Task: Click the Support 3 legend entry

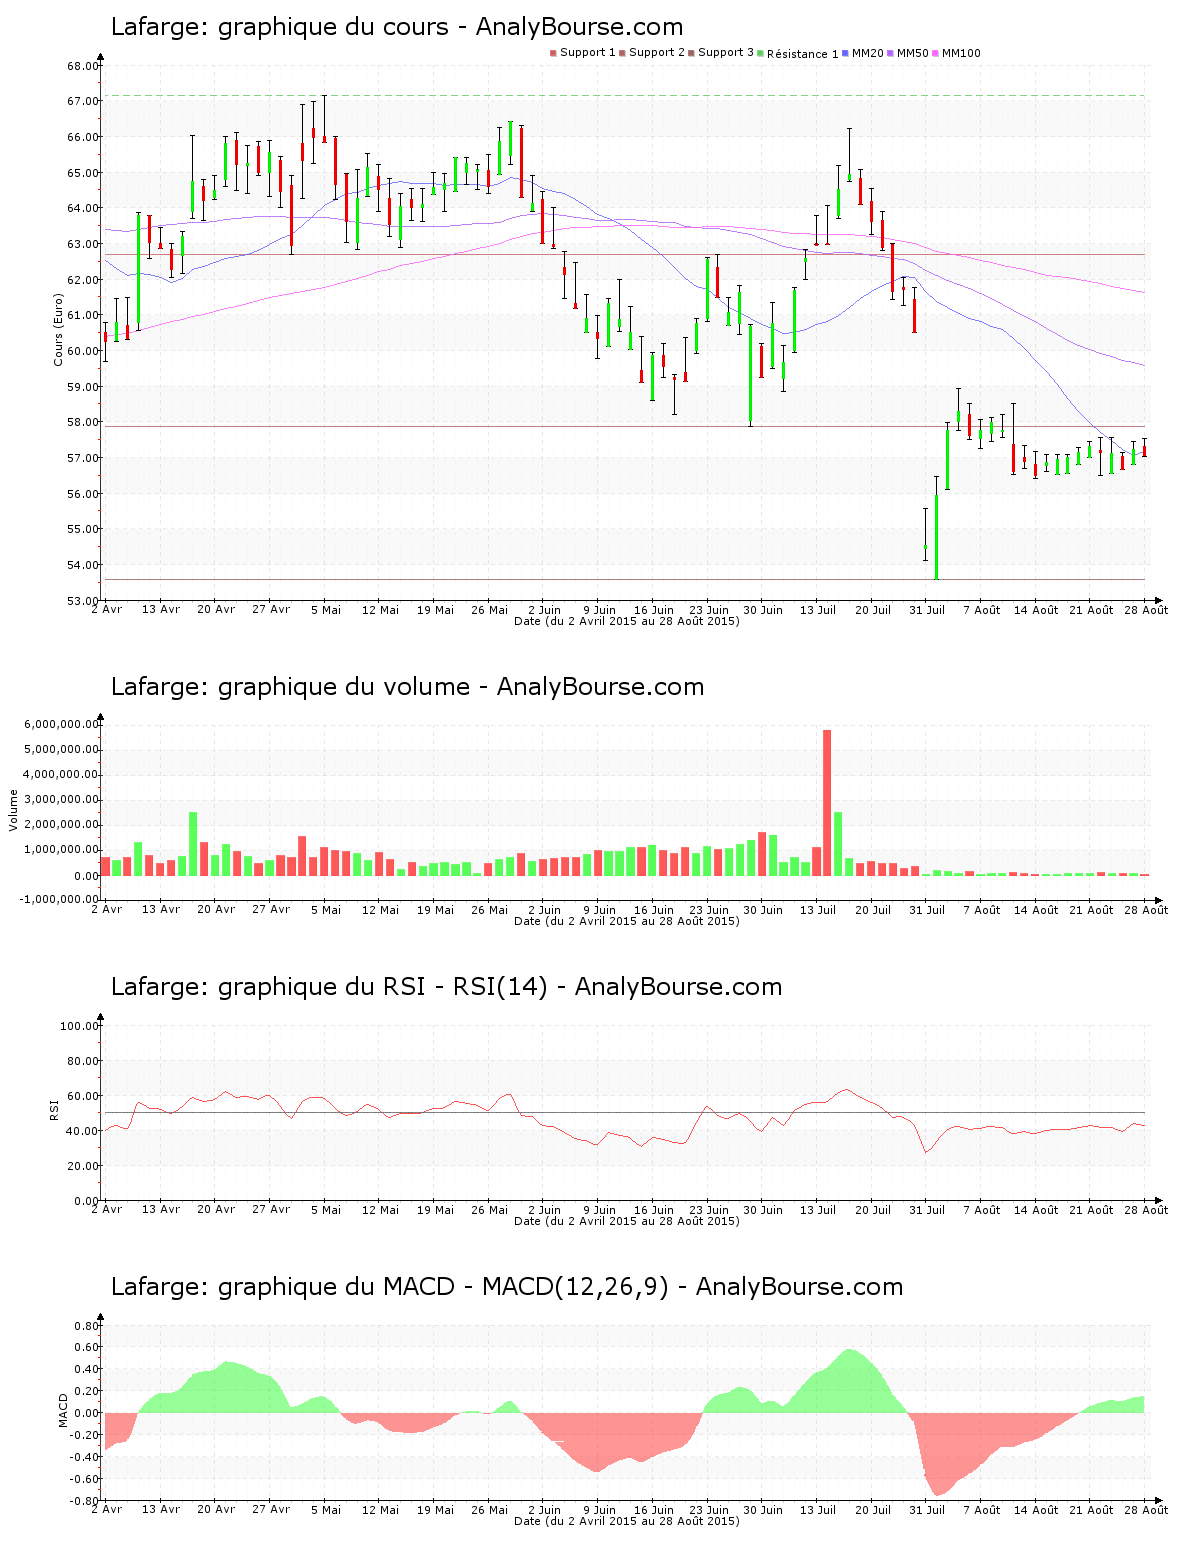Action: (x=721, y=53)
